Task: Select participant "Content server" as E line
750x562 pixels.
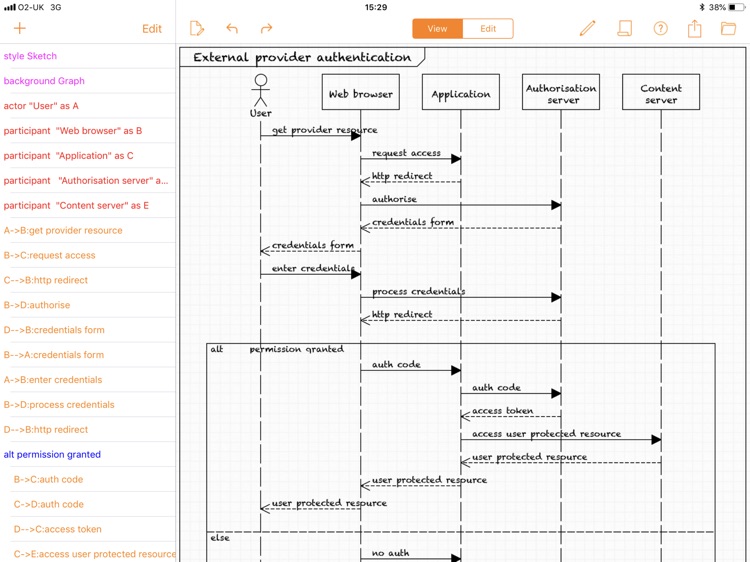Action: pos(88,205)
